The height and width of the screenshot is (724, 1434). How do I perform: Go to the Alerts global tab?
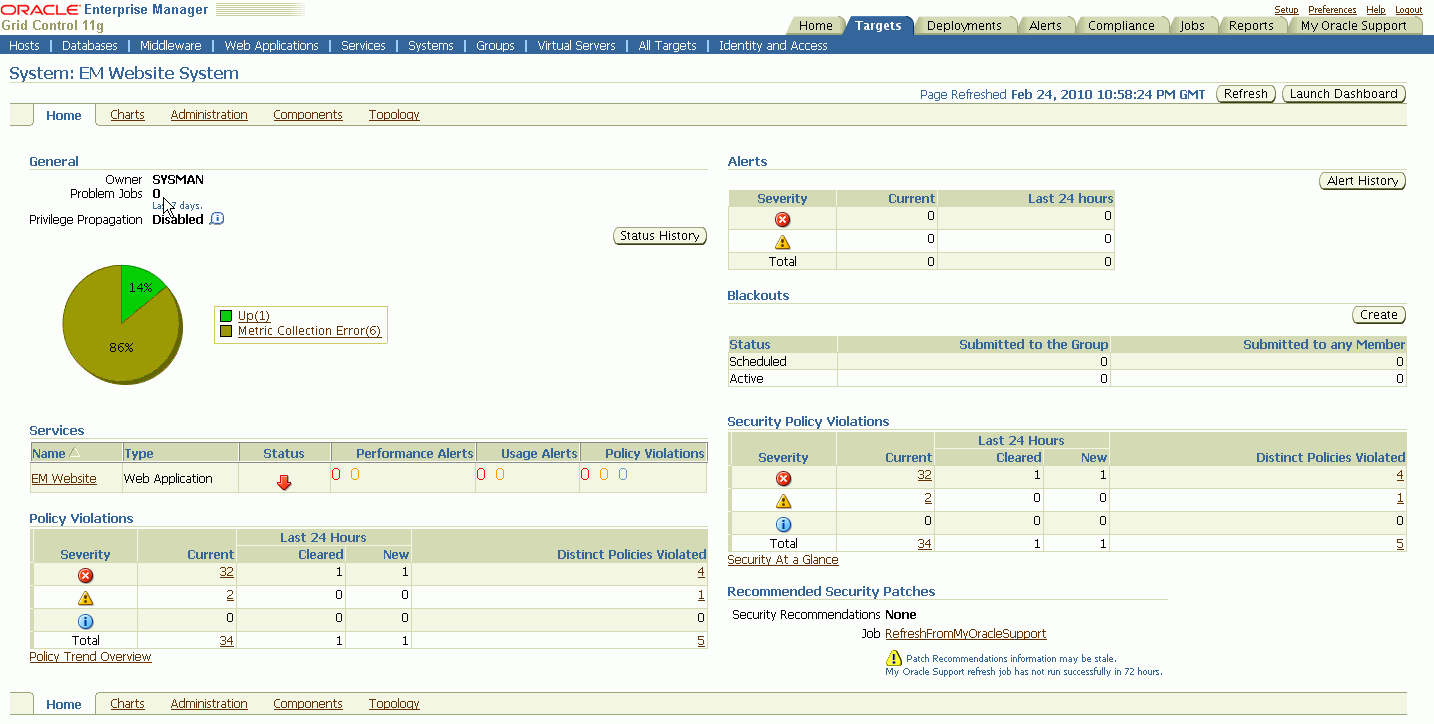[x=1045, y=26]
